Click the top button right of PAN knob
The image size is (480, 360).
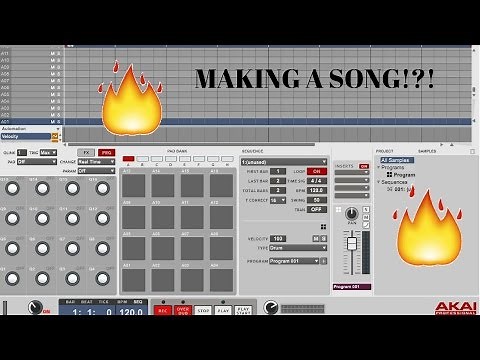[366, 209]
